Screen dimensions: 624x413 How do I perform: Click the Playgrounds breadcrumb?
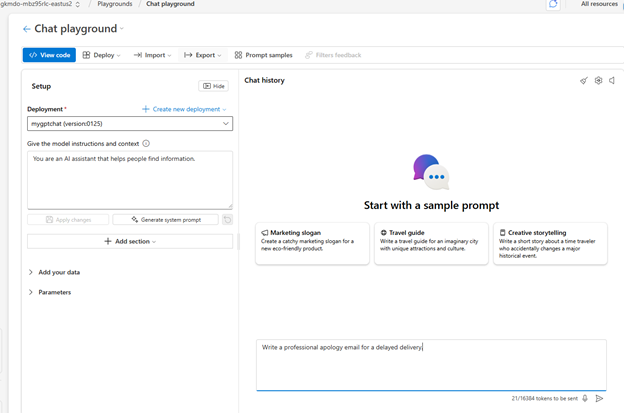pos(115,4)
